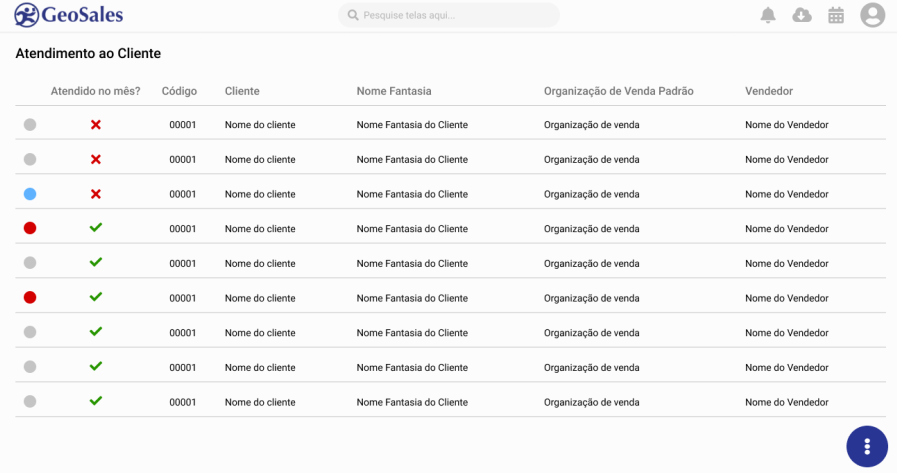Screen dimensions: 897x473
Task: Click the green check in the last row
Action: (96, 401)
